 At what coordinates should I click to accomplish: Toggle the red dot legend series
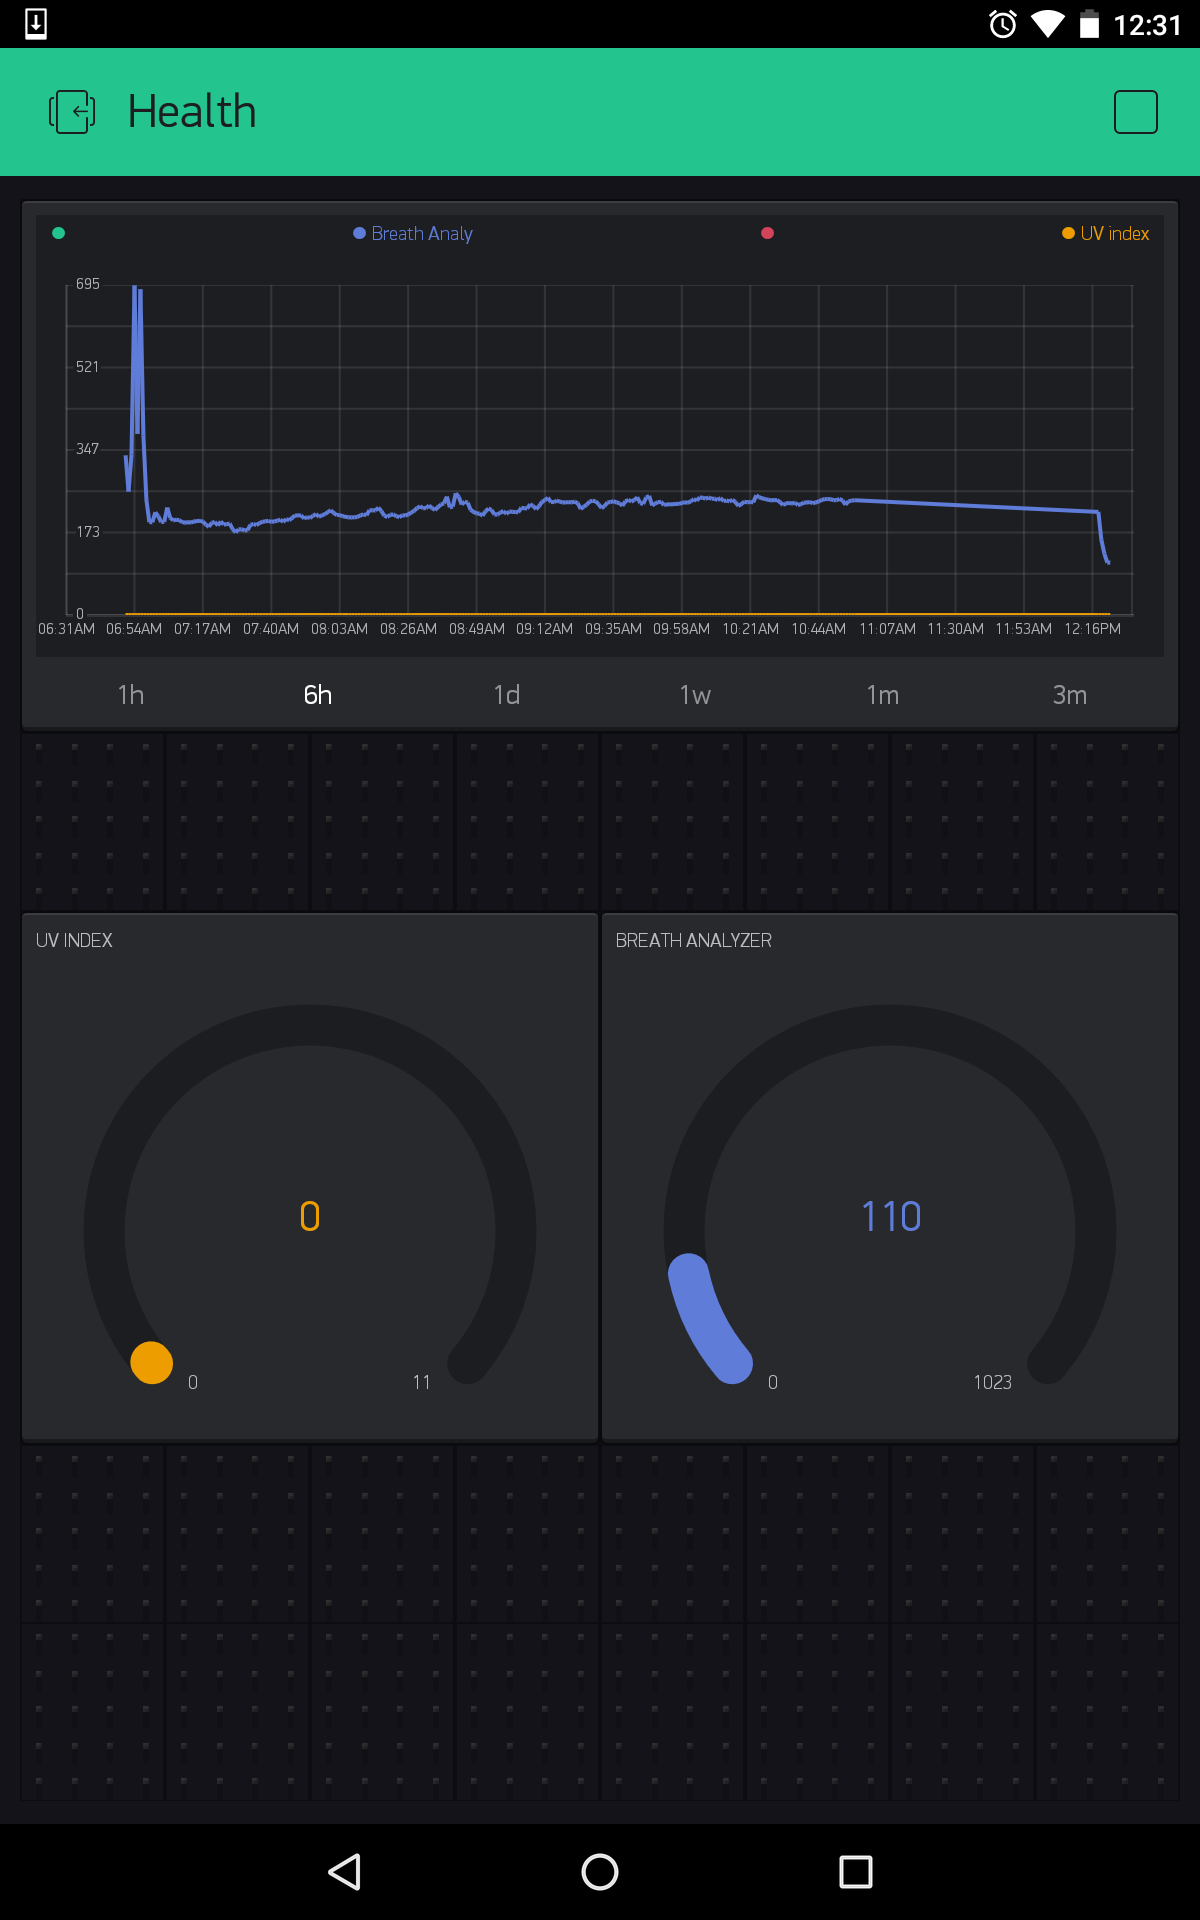(767, 233)
